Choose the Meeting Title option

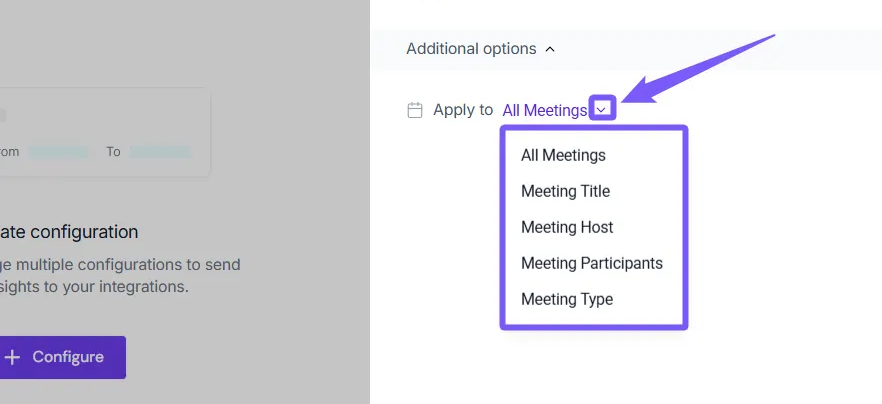click(565, 191)
